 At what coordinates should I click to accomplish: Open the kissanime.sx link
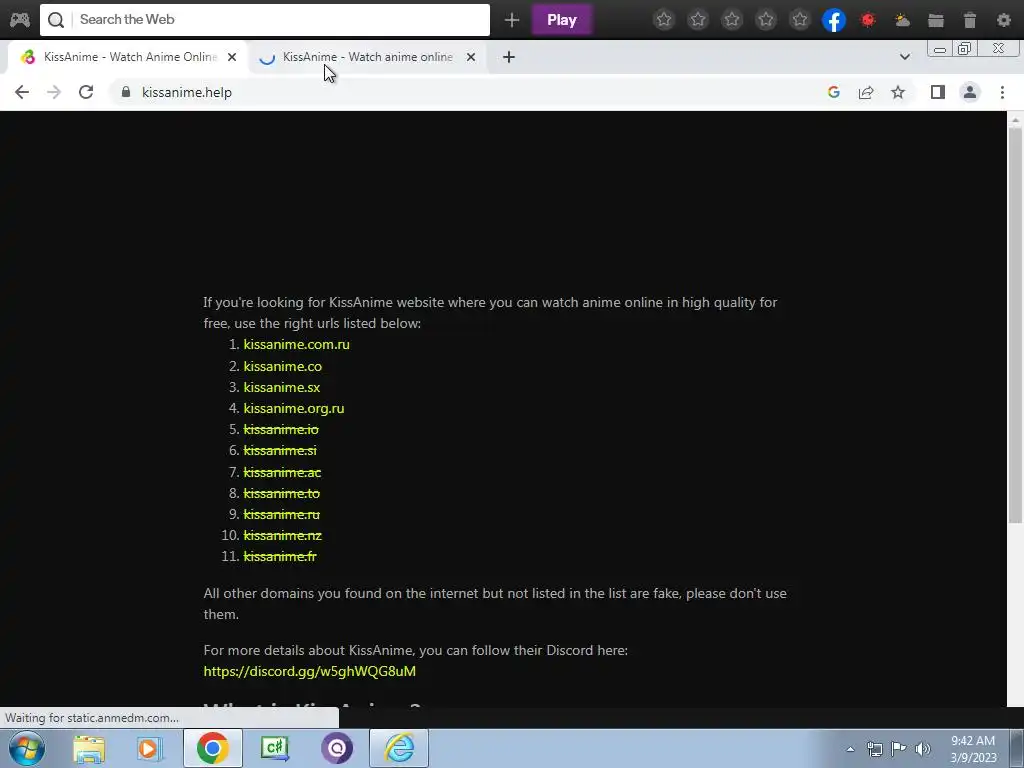(x=282, y=387)
